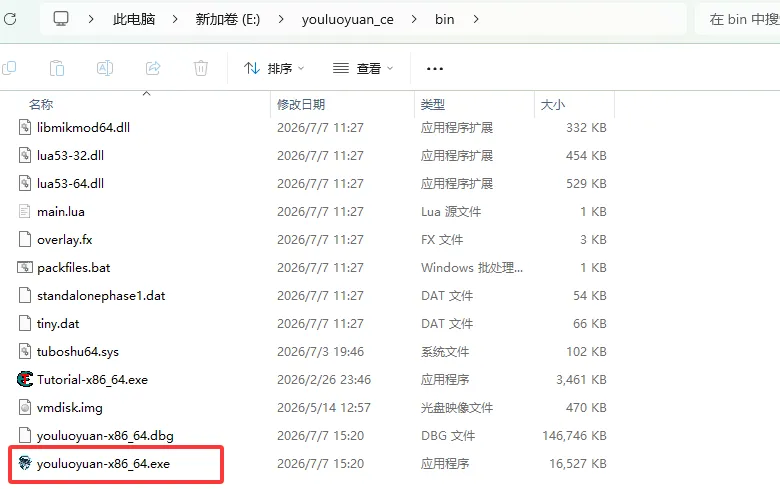The image size is (780, 489).
Task: Click the This PC monitor icon
Action: [x=61, y=19]
